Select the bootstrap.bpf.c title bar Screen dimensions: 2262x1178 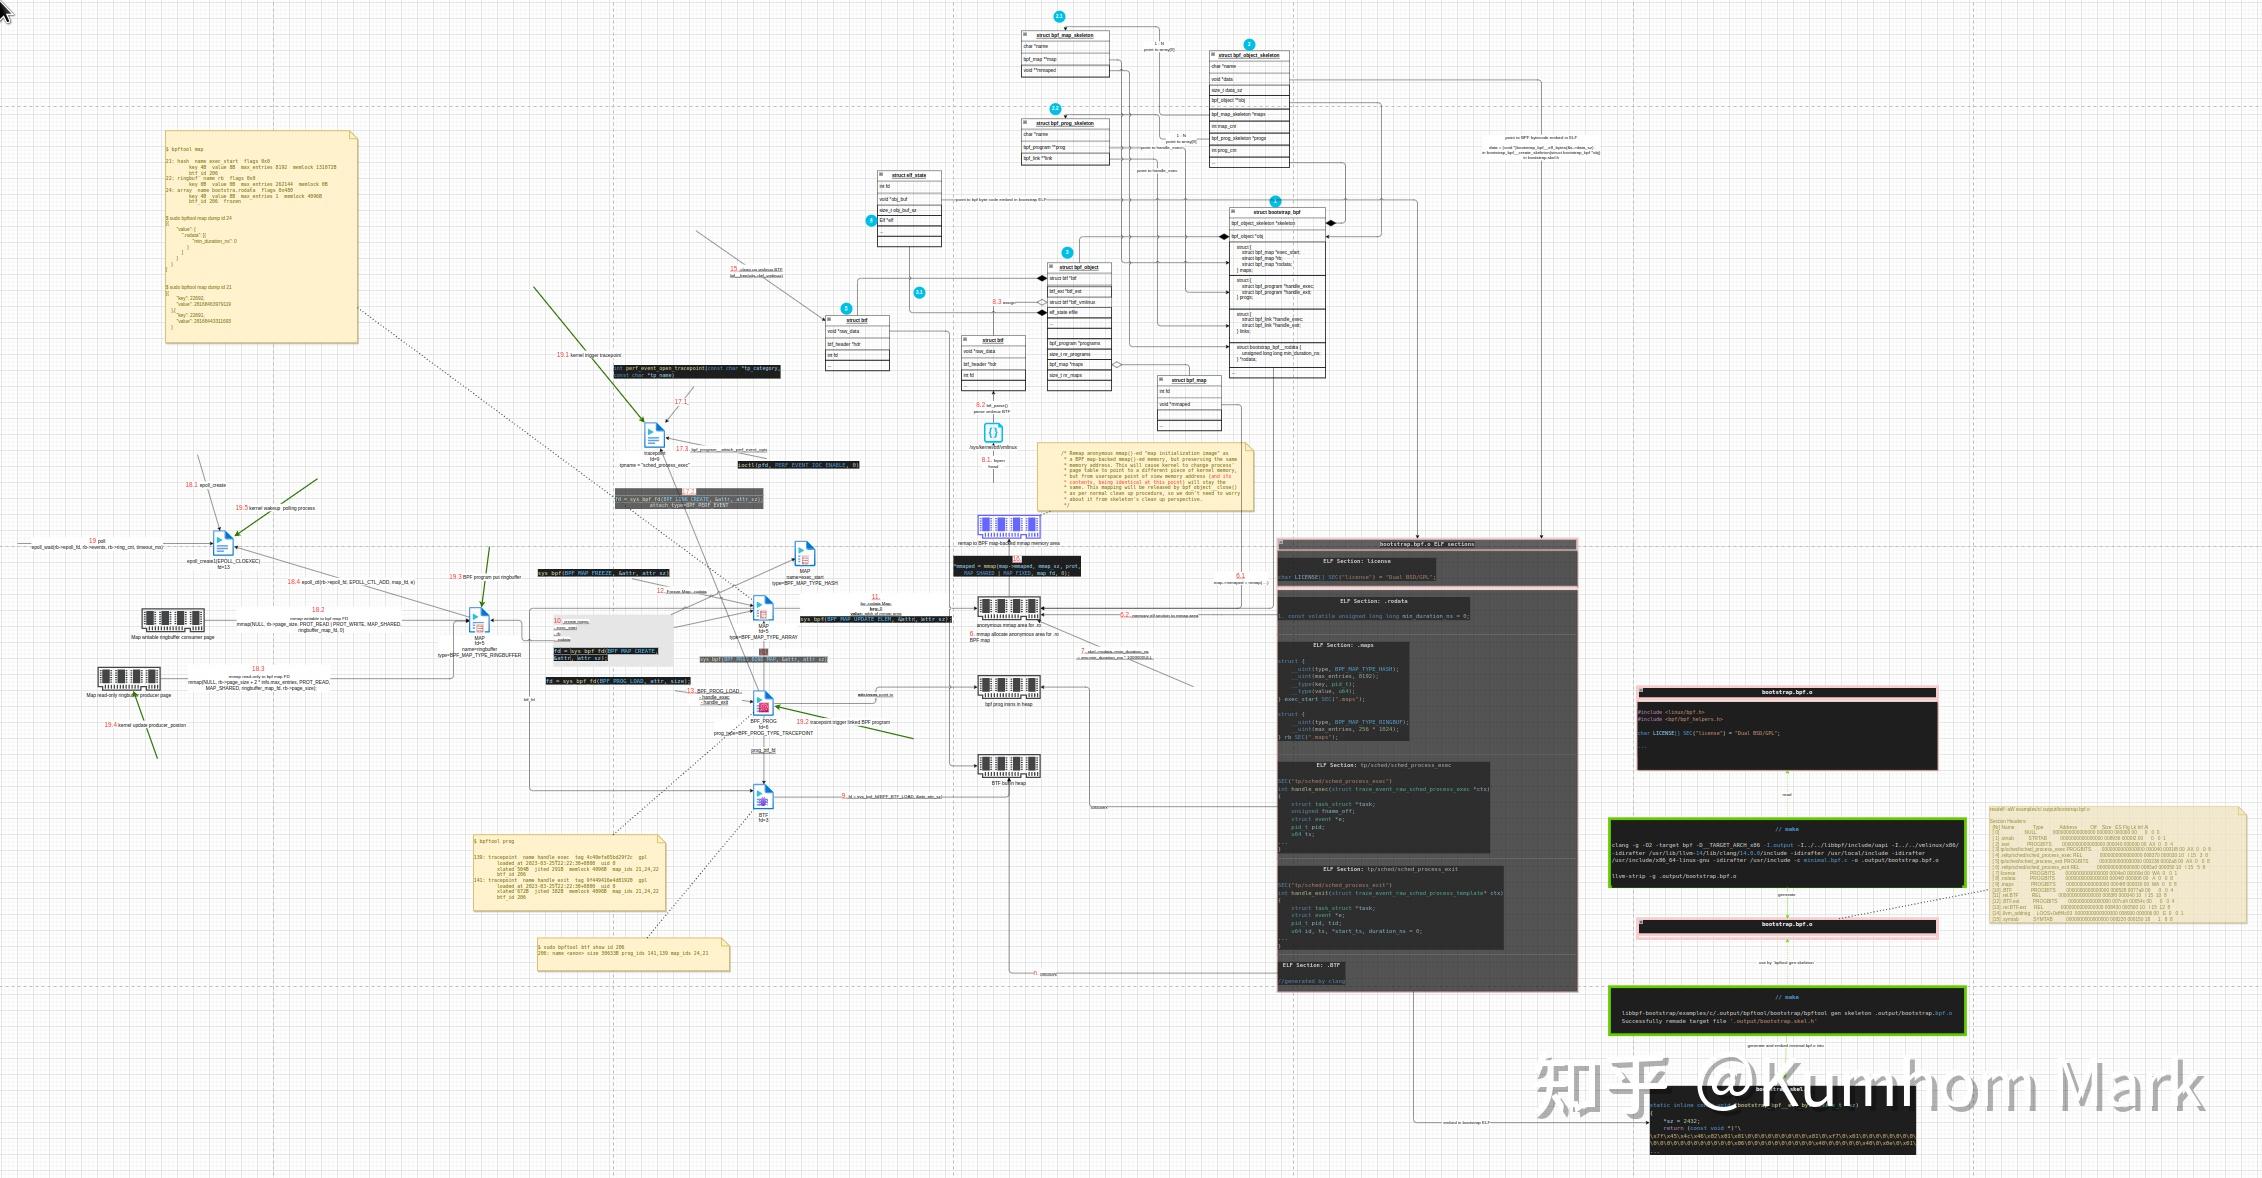pos(1787,692)
